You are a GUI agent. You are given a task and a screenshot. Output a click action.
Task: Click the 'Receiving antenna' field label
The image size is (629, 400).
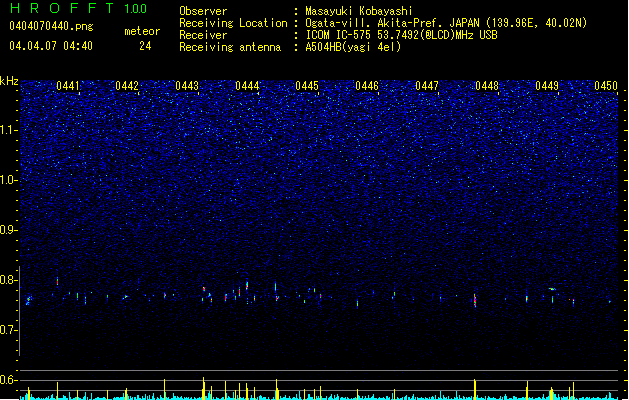click(230, 47)
